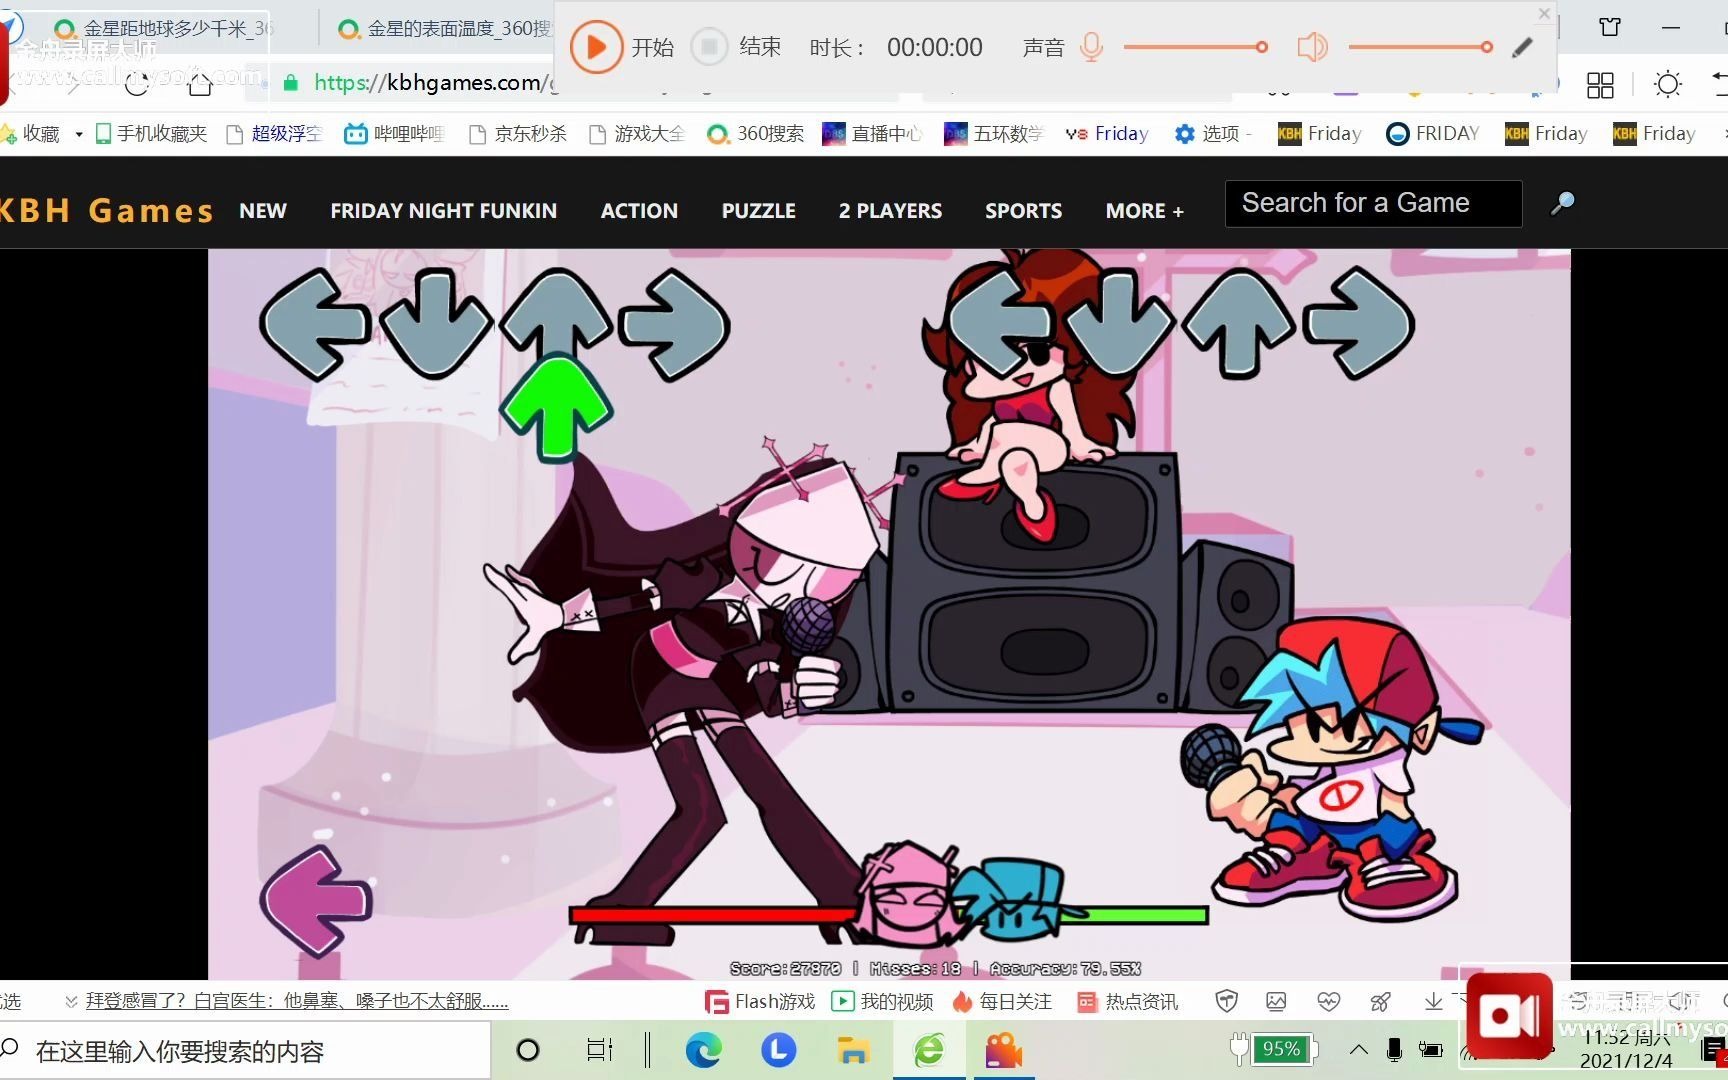Open the browser grid apps icon
Viewport: 1728px width, 1080px height.
(1600, 84)
